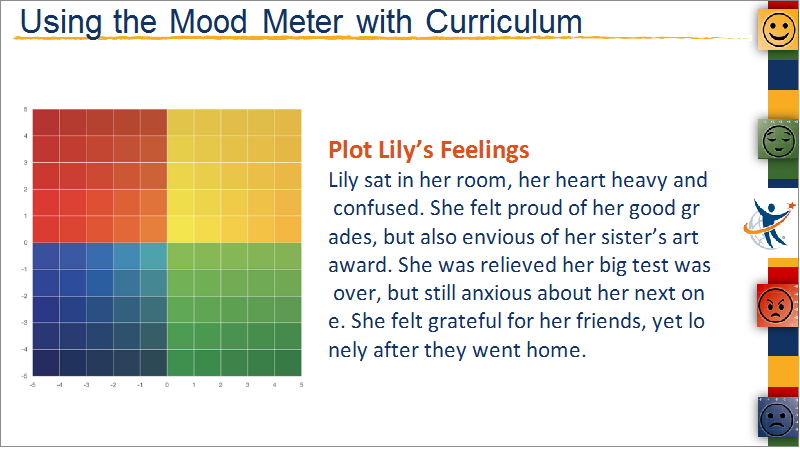This screenshot has height=450, width=800.
Task: Click the red angry face icon
Action: tap(777, 305)
